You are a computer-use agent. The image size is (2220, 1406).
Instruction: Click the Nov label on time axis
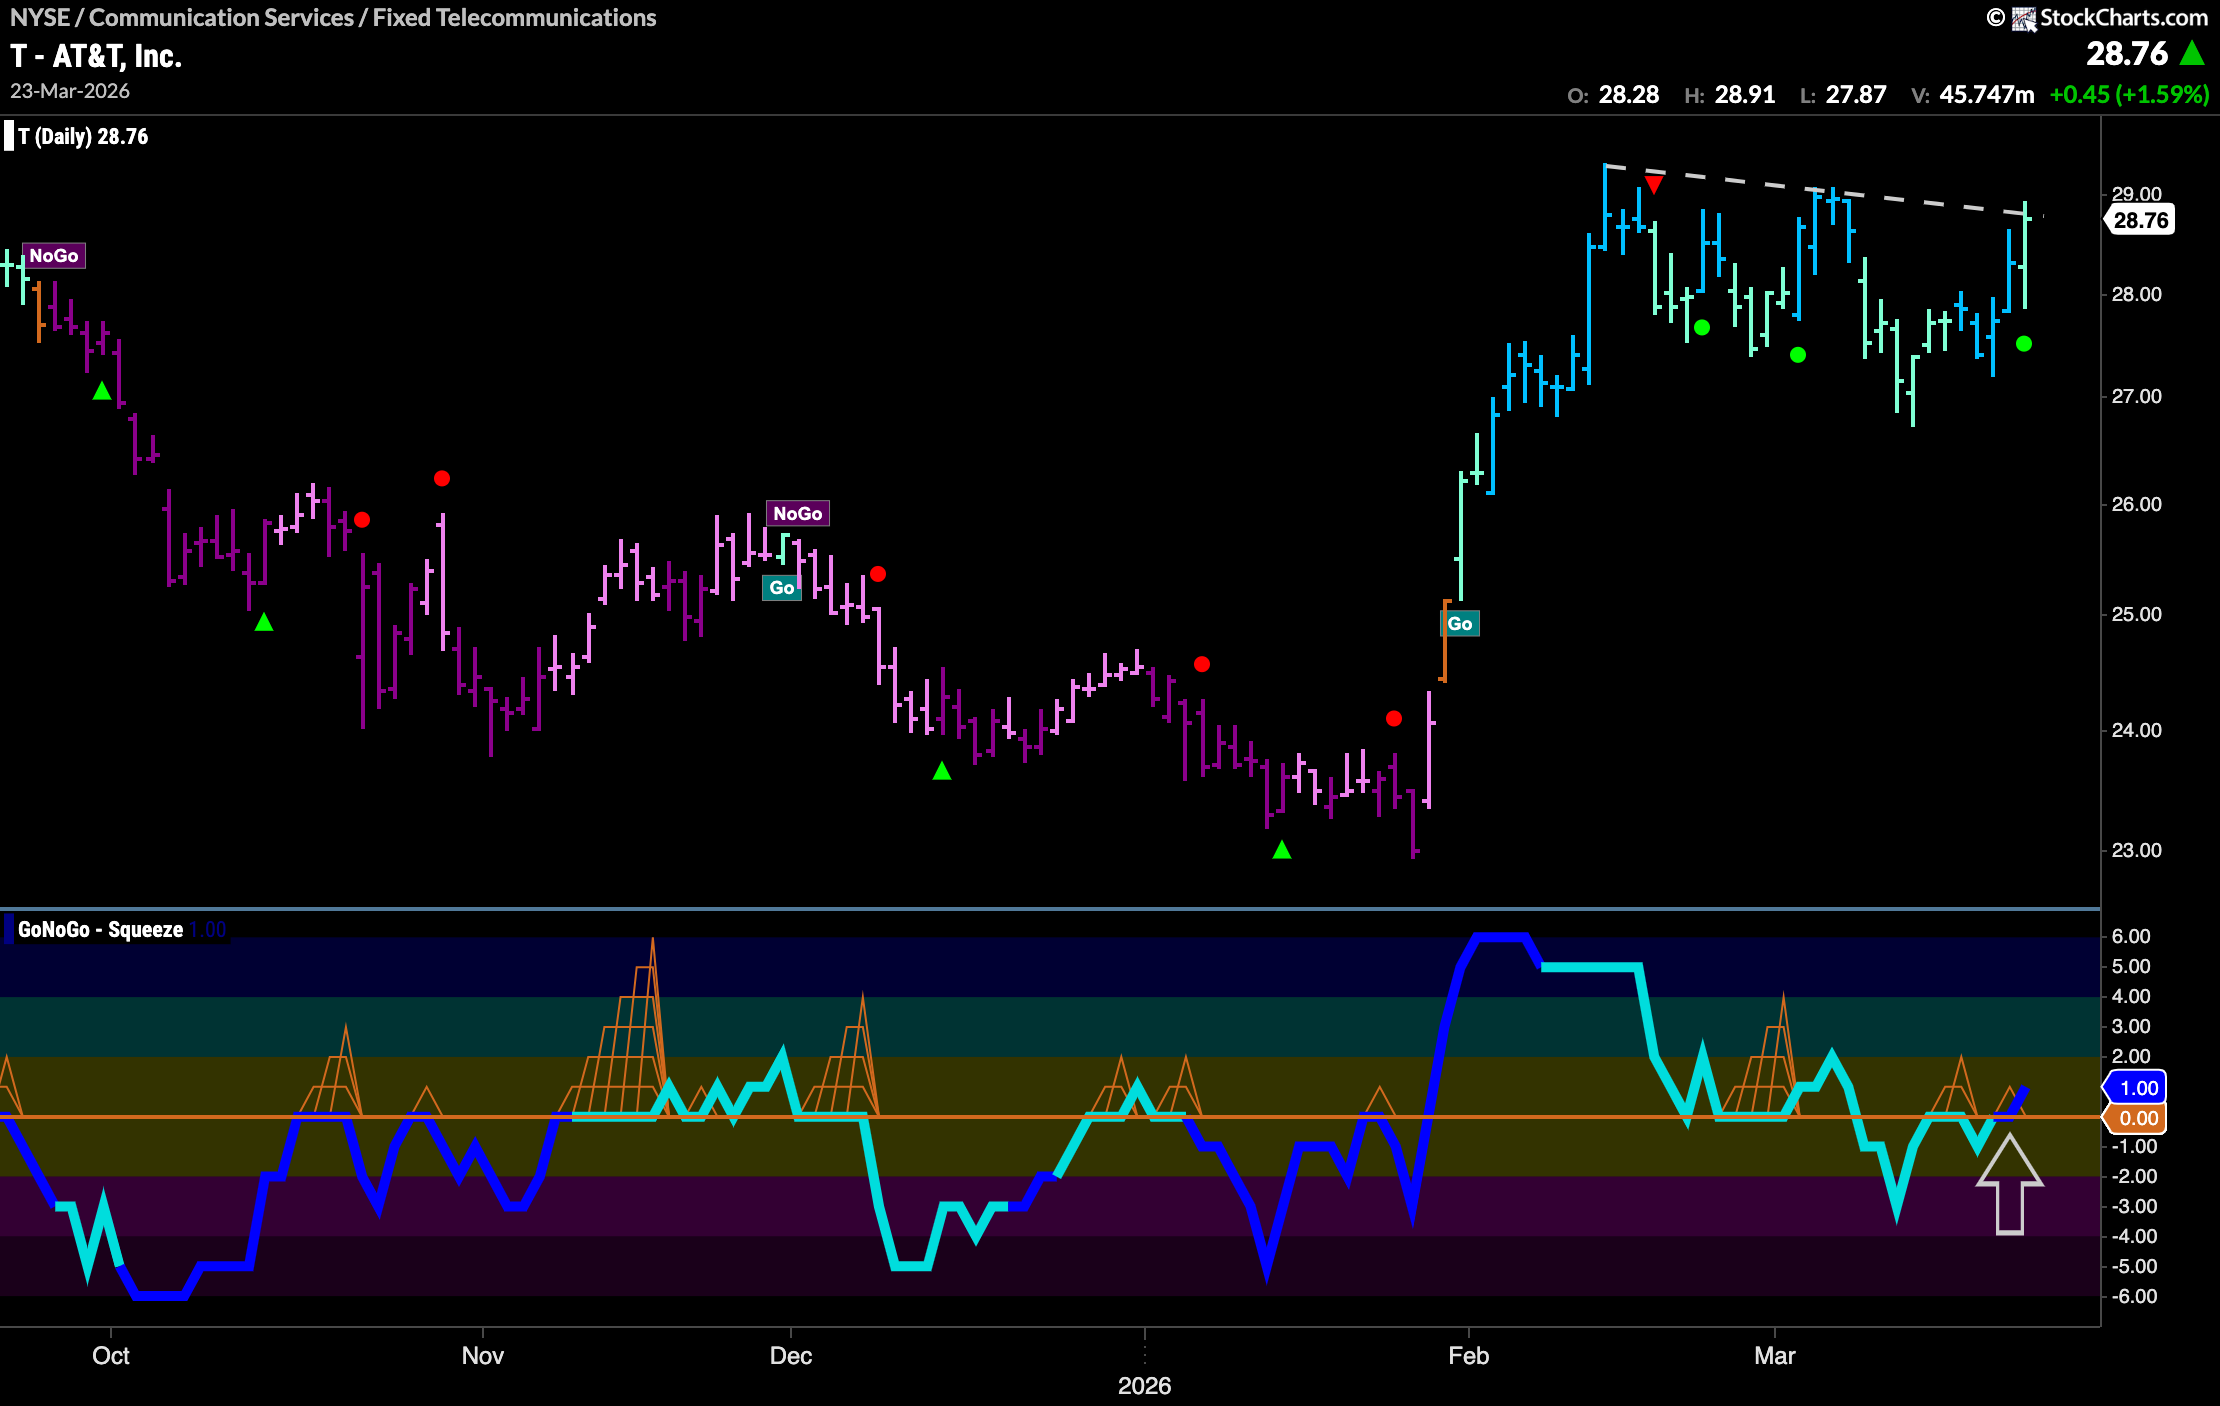pyautogui.click(x=483, y=1356)
